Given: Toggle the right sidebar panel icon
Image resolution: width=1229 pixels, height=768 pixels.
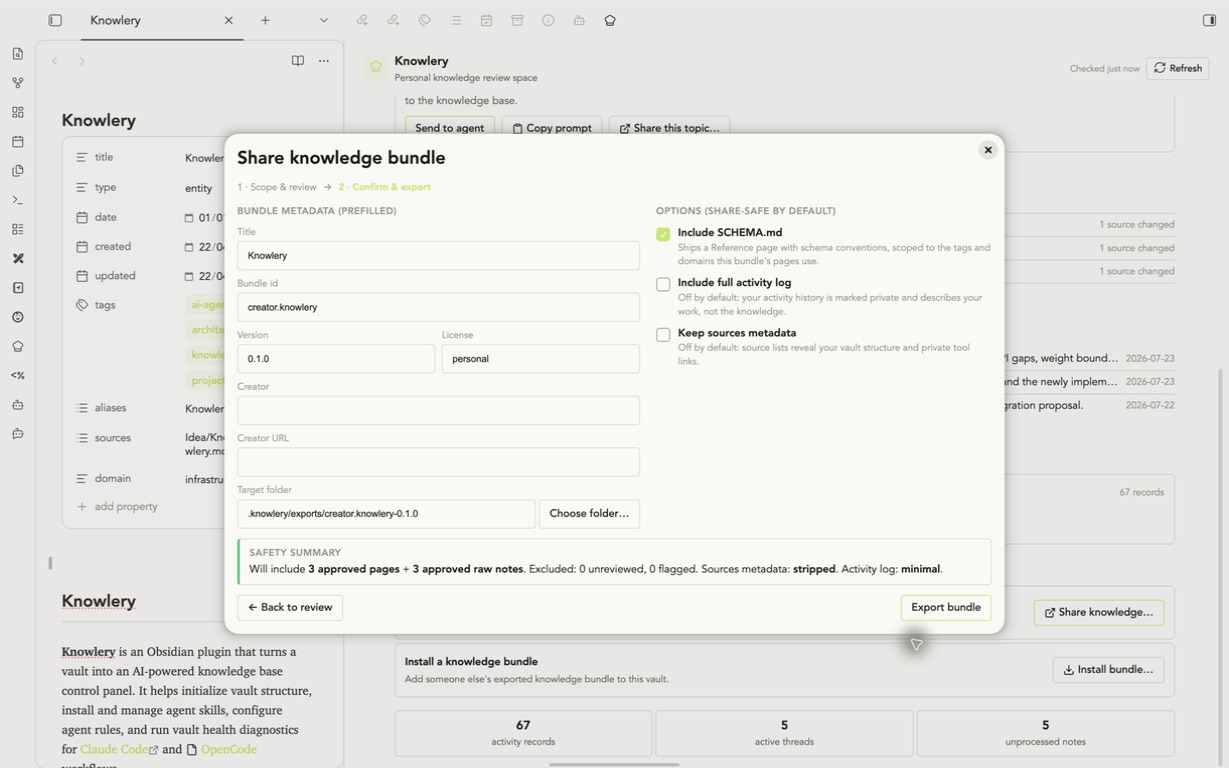Looking at the screenshot, I should (1209, 20).
